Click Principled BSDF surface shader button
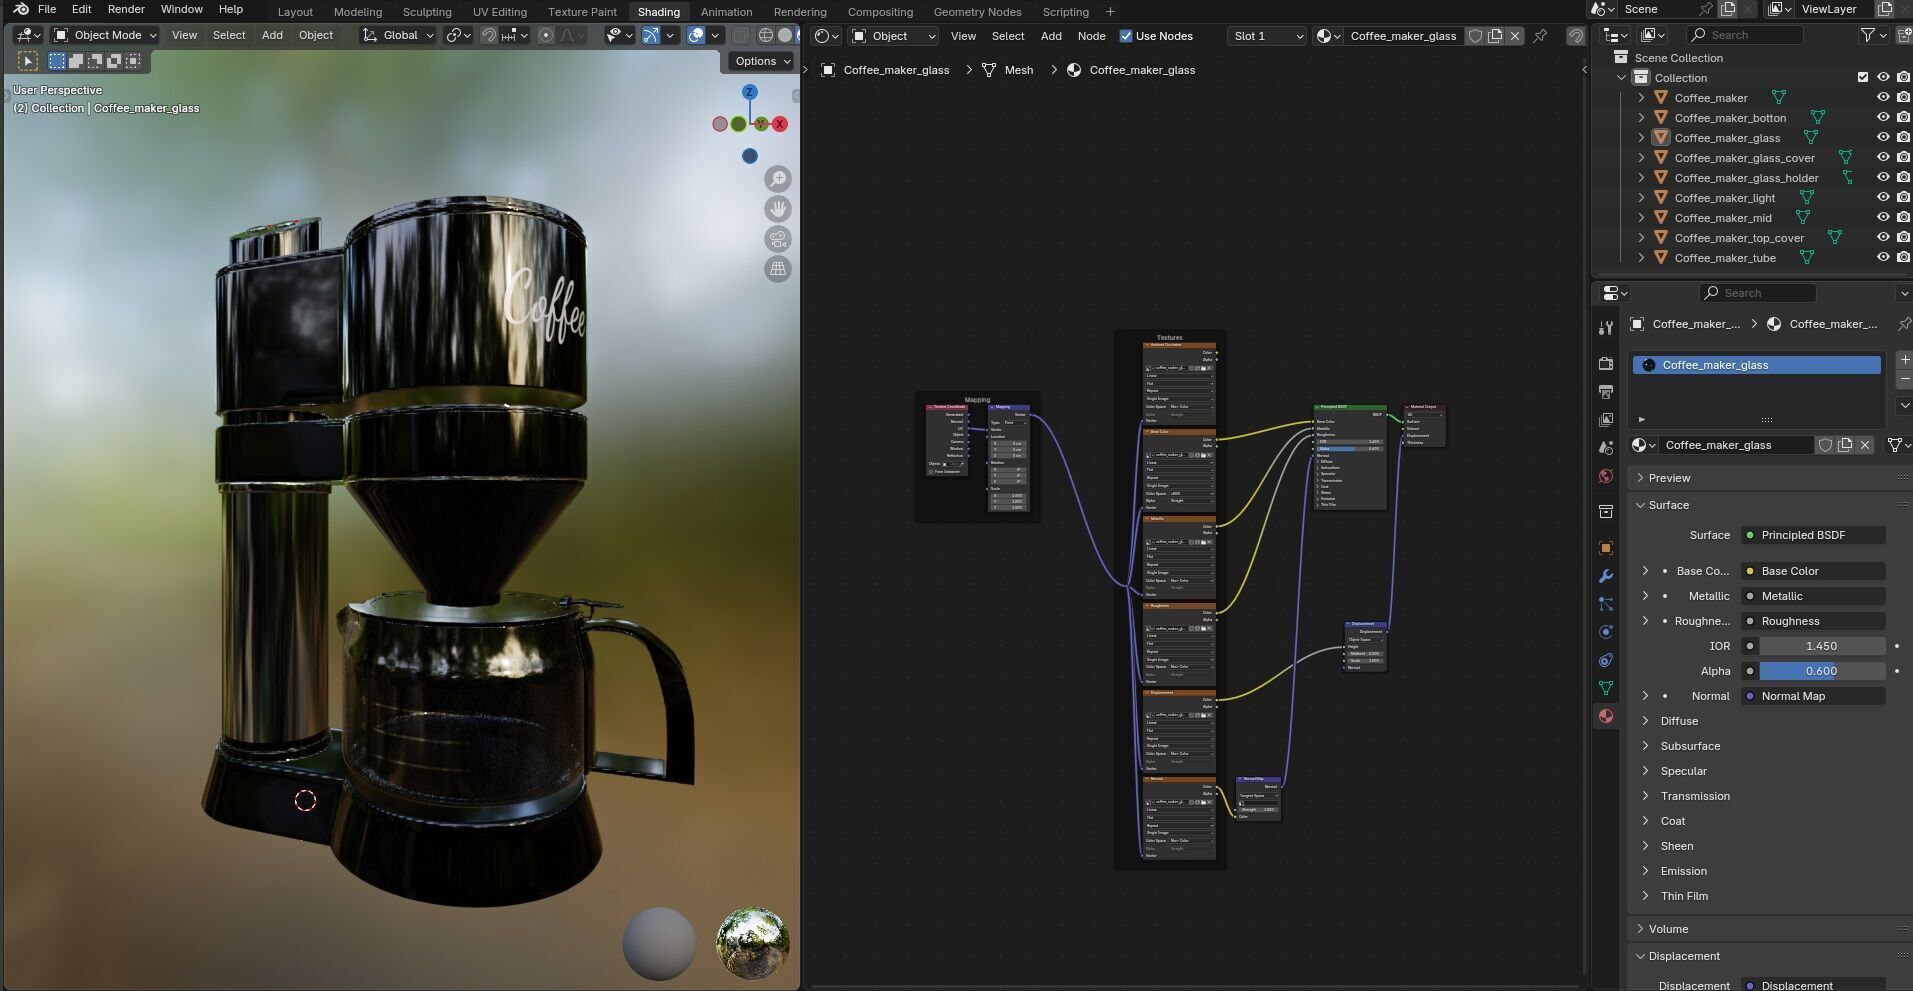This screenshot has height=991, width=1913. [1813, 535]
